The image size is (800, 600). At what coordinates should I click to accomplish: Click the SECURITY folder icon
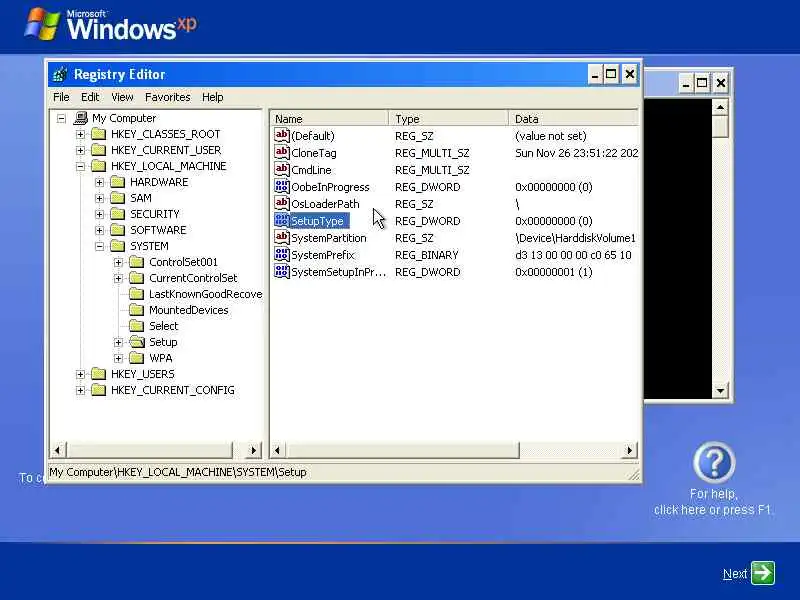pyautogui.click(x=118, y=214)
